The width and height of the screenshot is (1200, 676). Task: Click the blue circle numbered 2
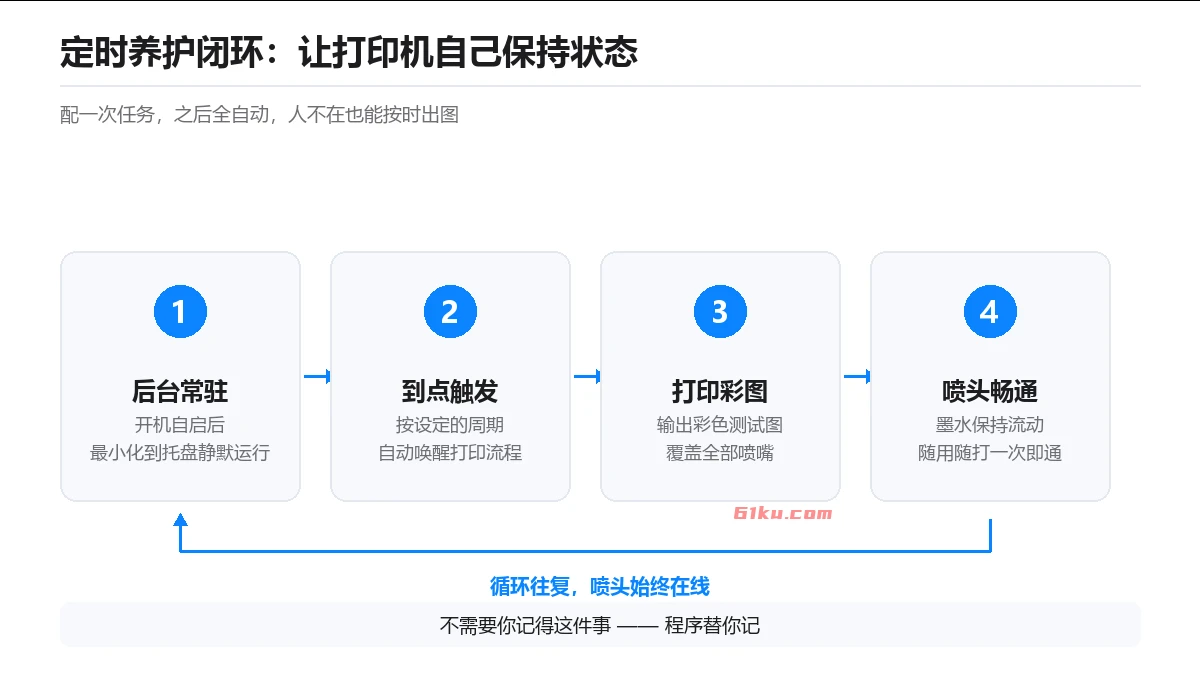(450, 311)
